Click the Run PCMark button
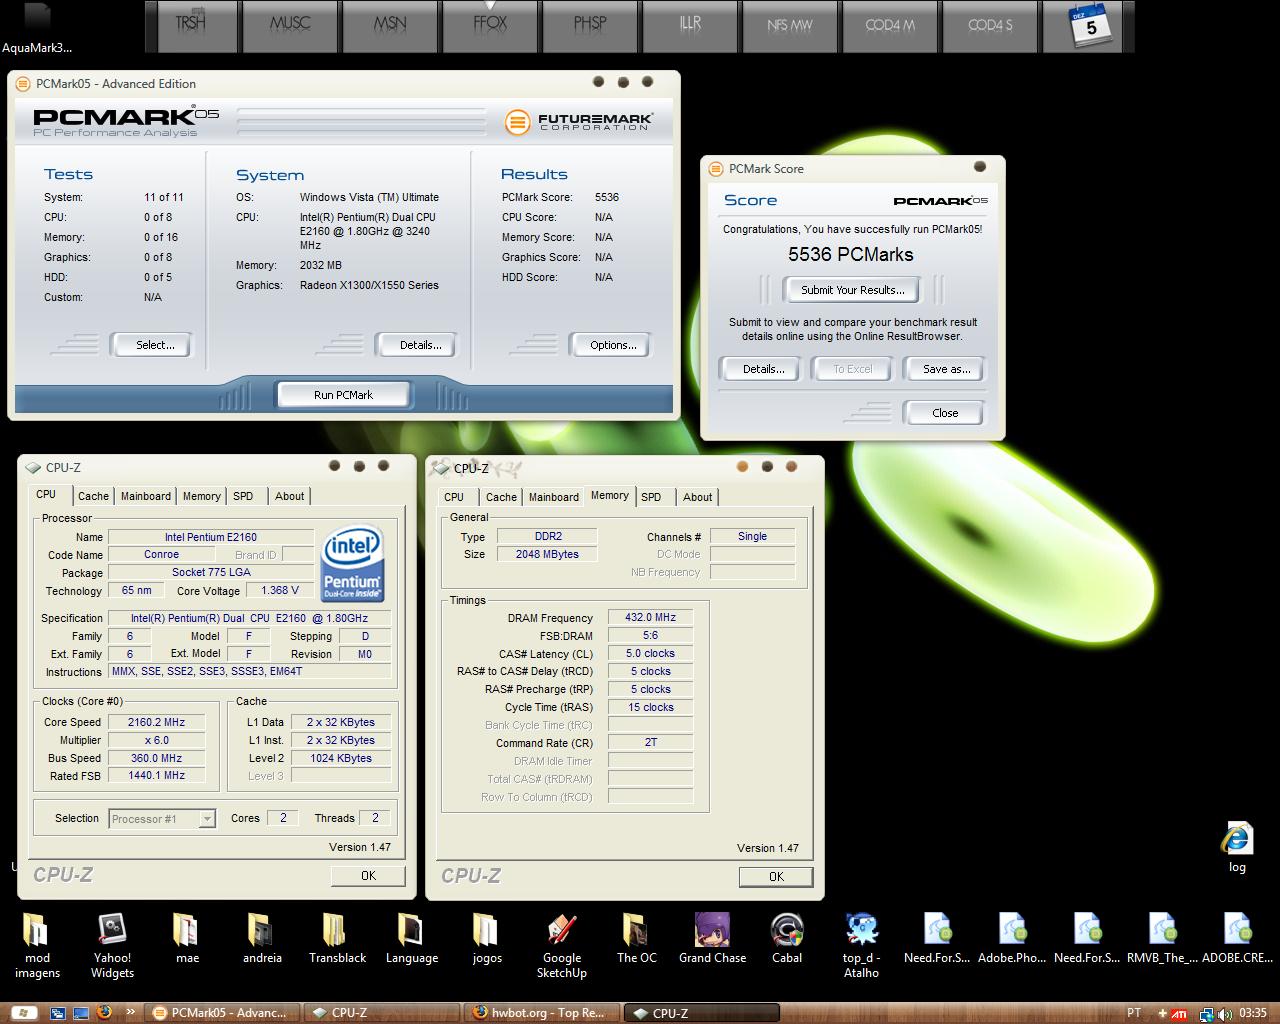Viewport: 1280px width, 1024px height. click(x=343, y=395)
